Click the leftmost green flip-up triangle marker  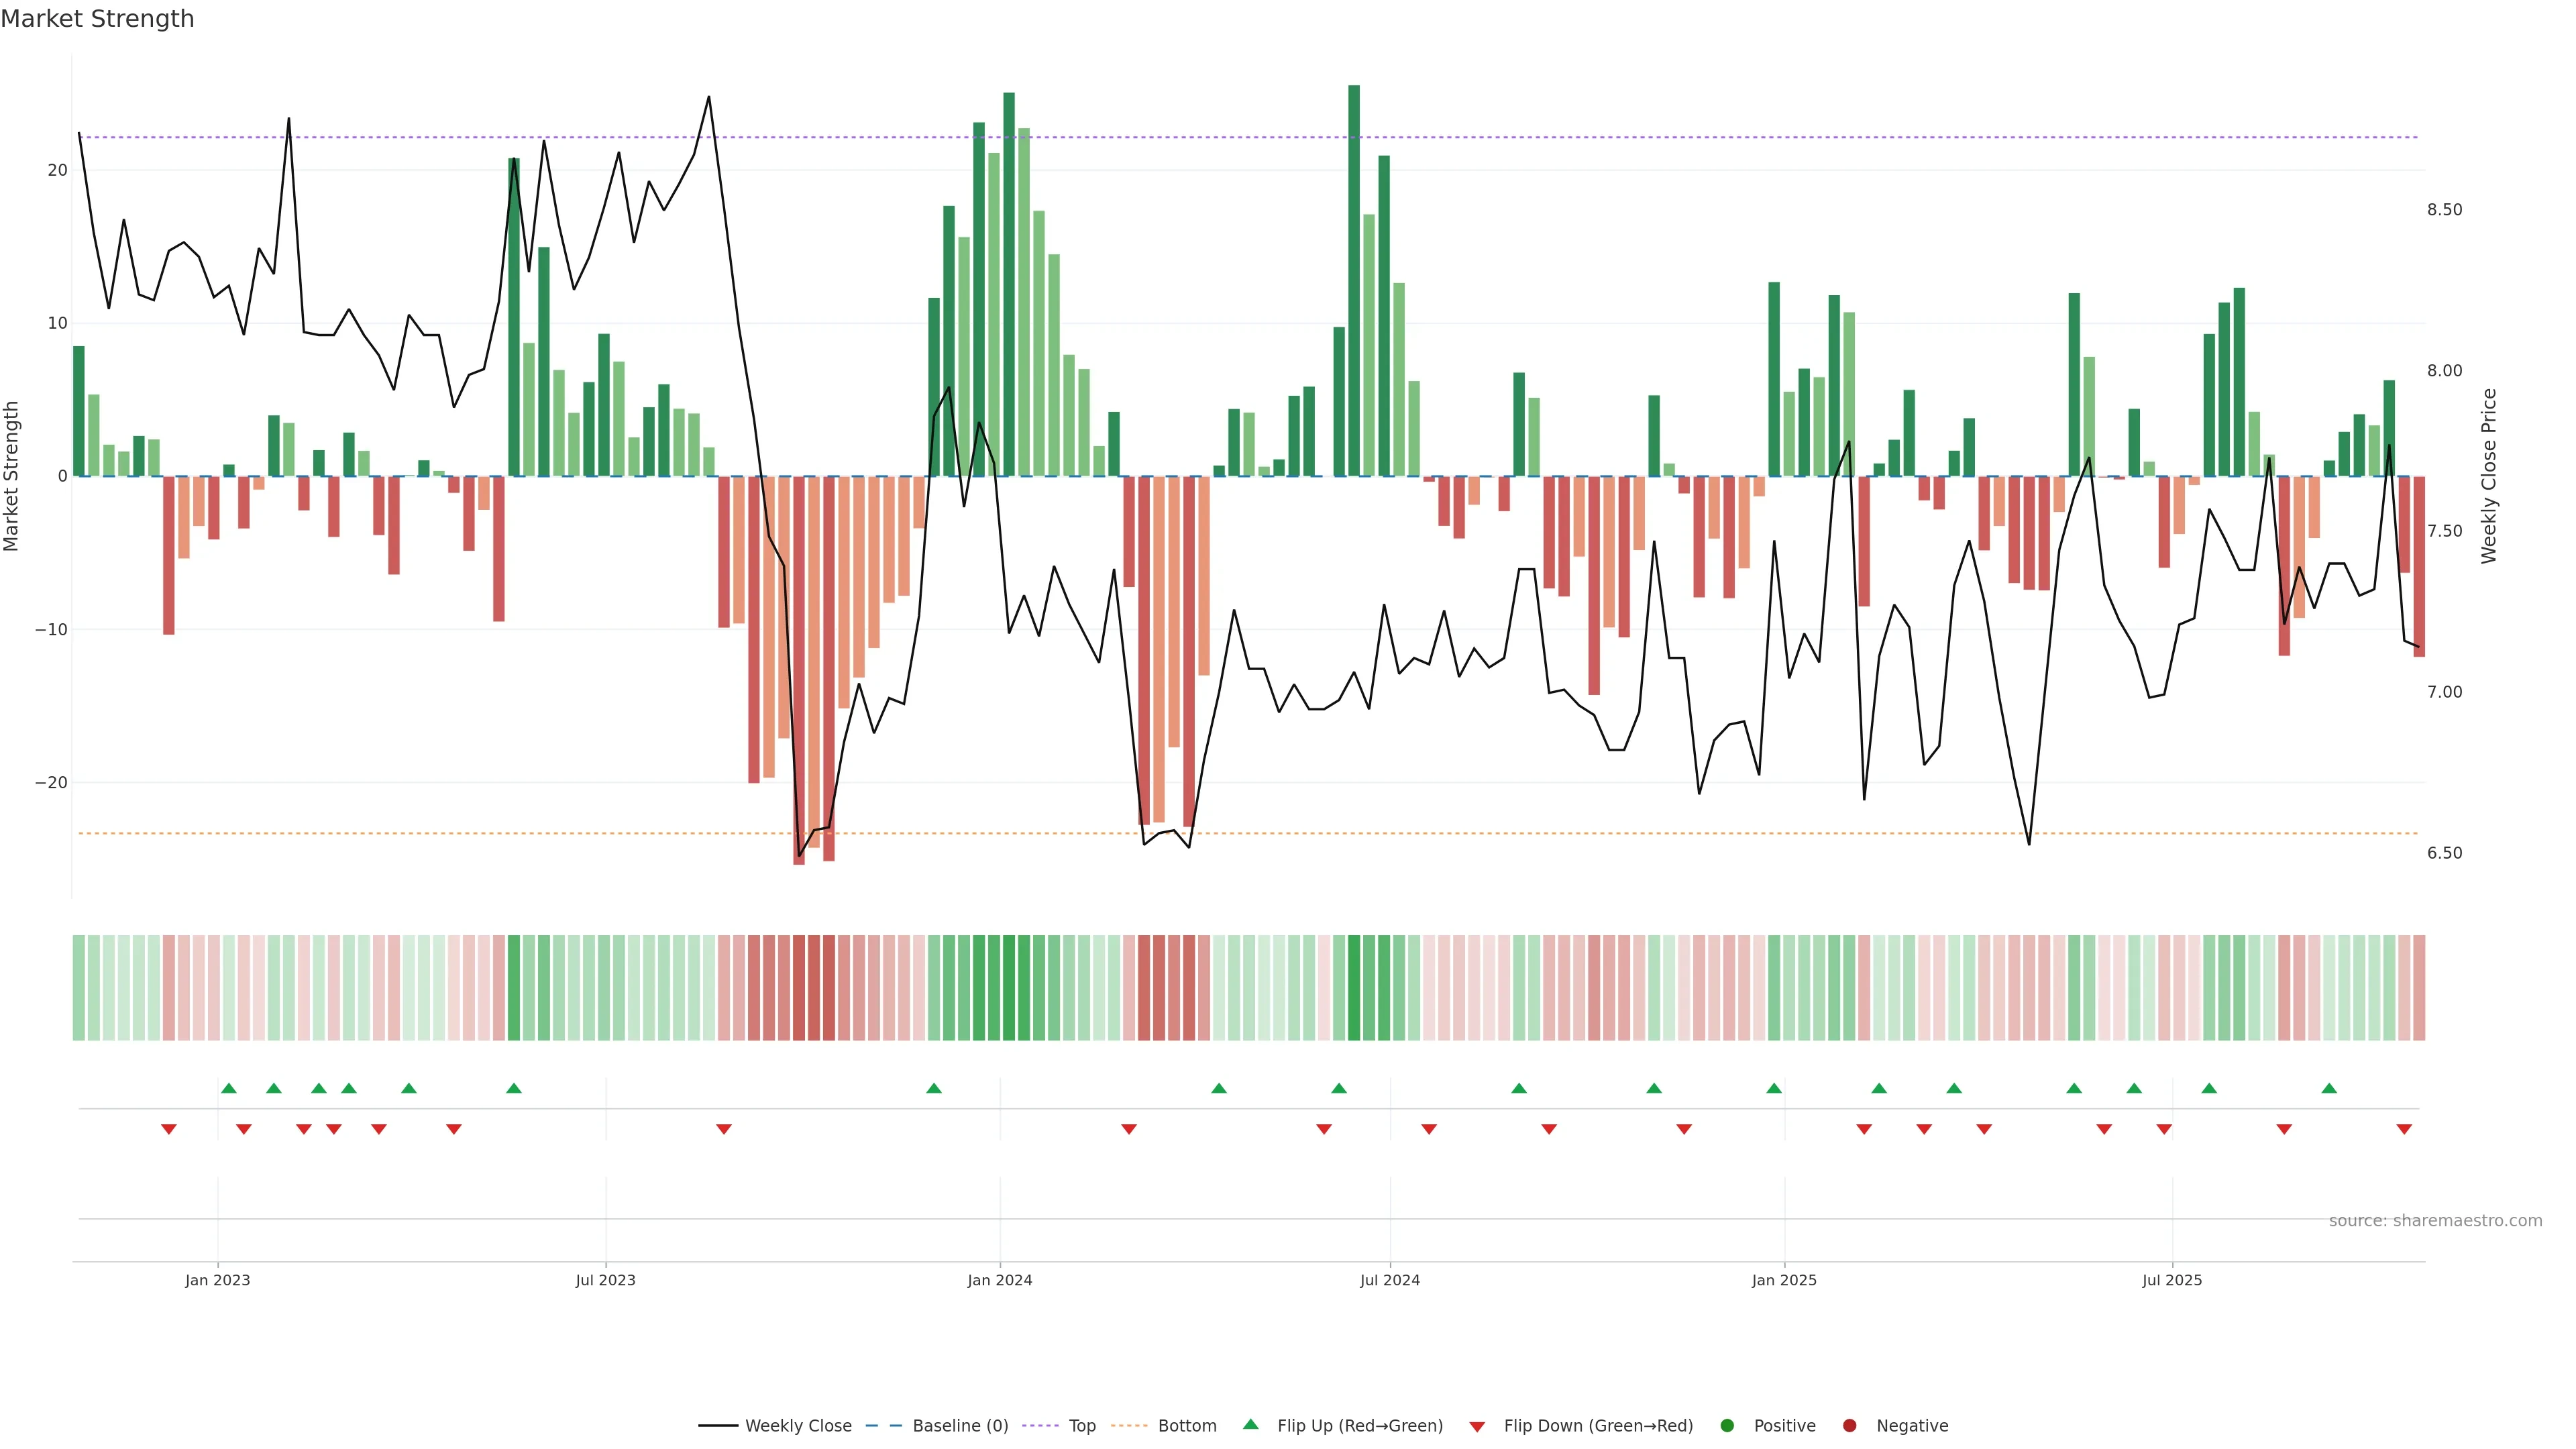[228, 1088]
